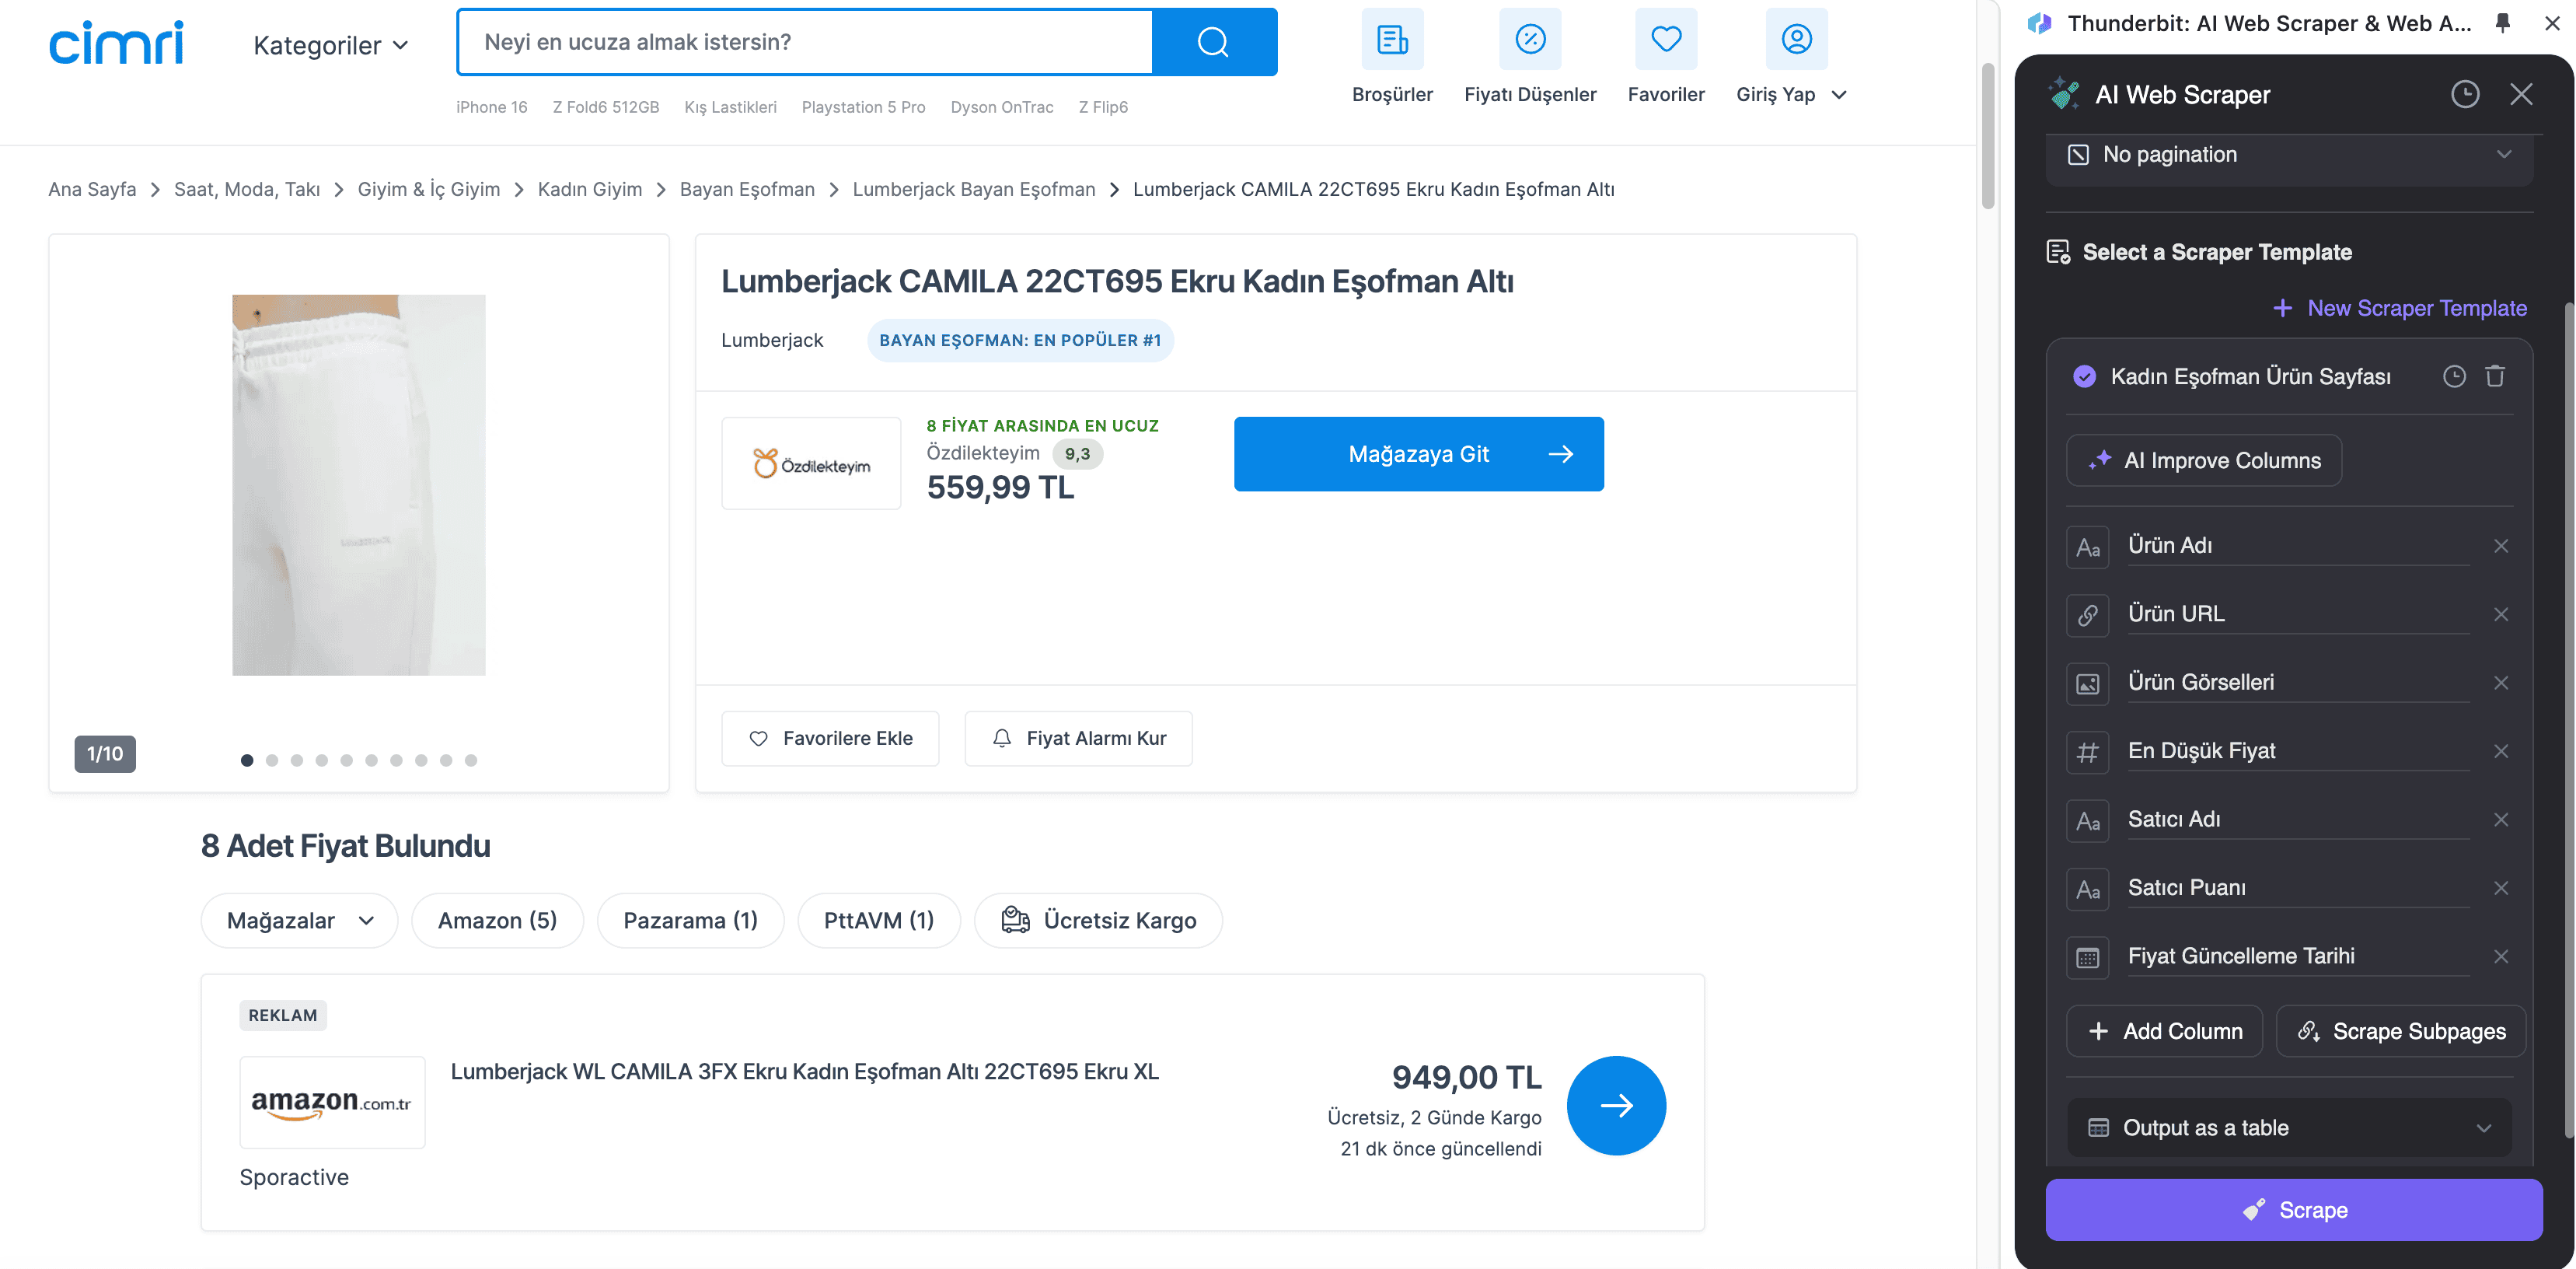This screenshot has width=2576, height=1269.
Task: Delete the Kadın Eşofman template
Action: click(x=2495, y=376)
